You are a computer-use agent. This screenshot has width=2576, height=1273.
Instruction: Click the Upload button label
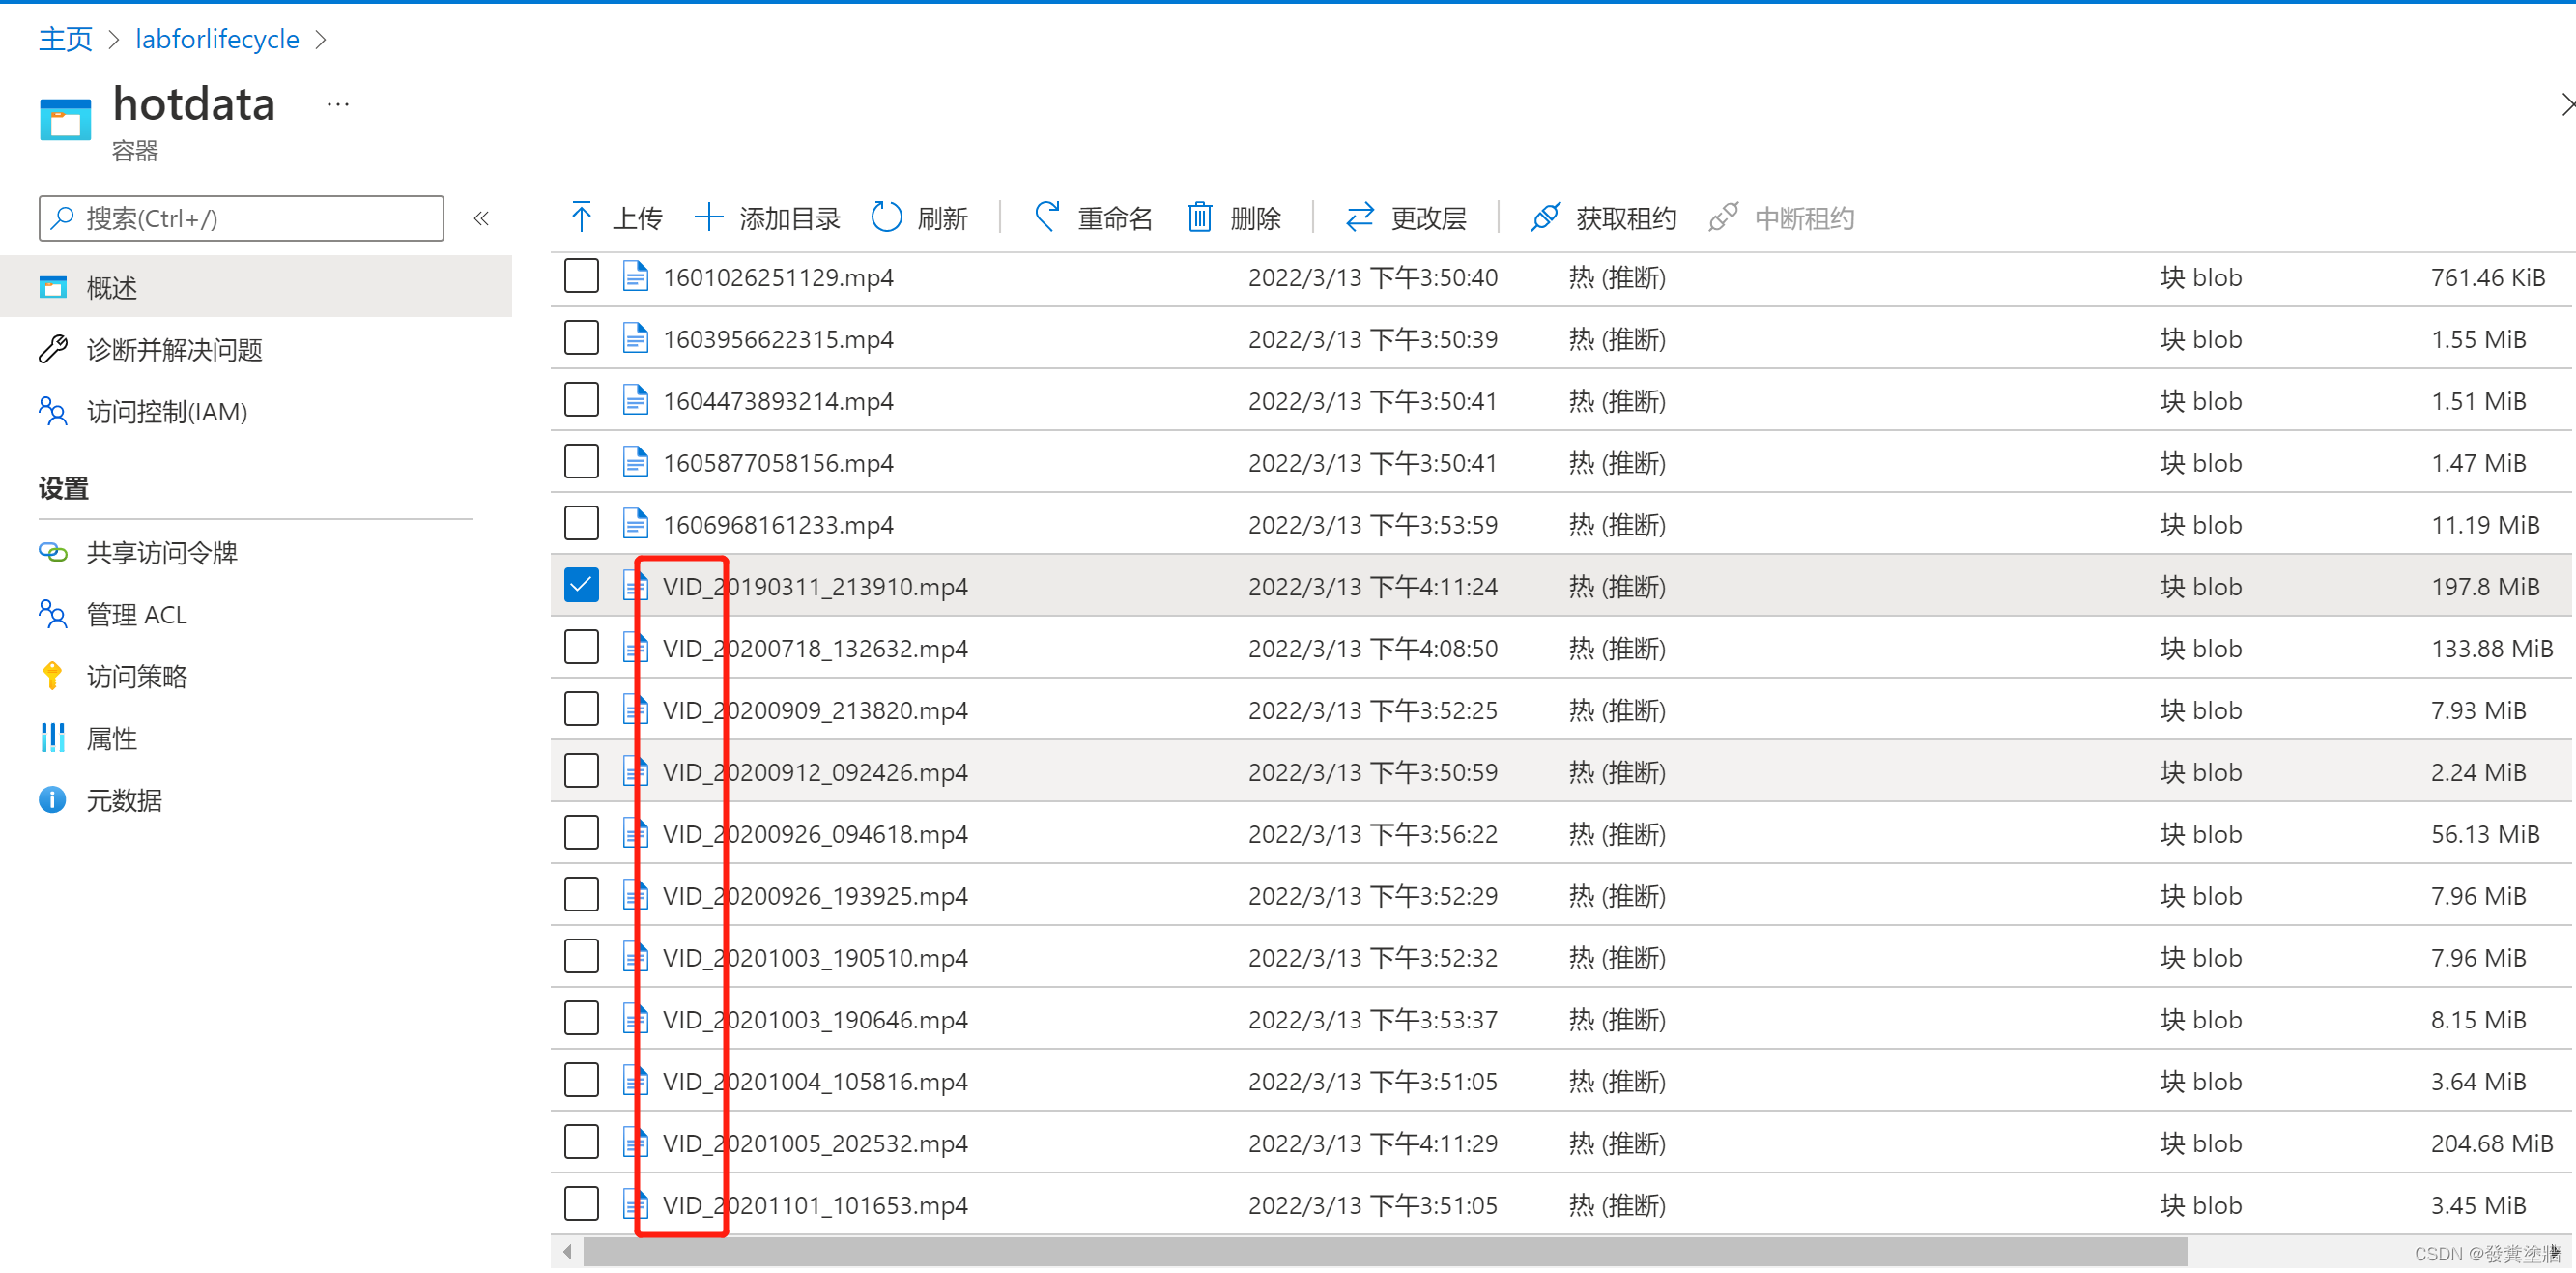pos(637,218)
